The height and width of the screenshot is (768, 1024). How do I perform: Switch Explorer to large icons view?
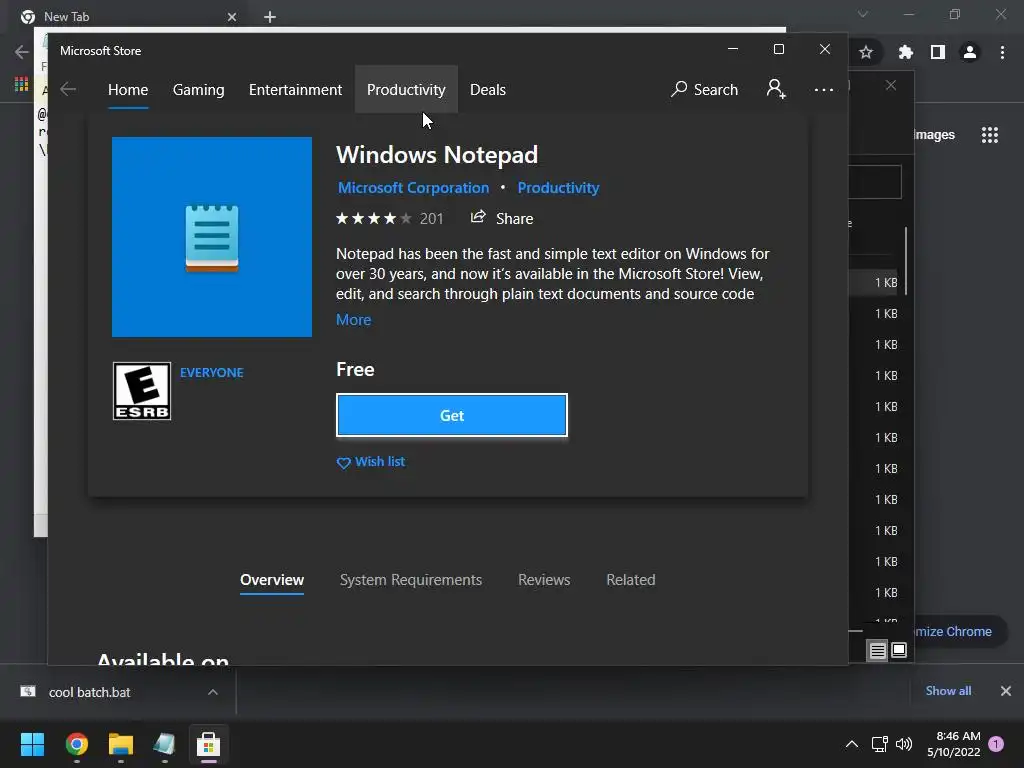click(x=899, y=650)
